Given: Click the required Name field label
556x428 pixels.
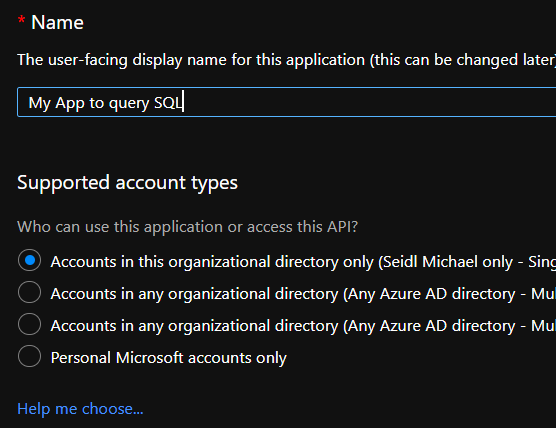Looking at the screenshot, I should [x=57, y=23].
